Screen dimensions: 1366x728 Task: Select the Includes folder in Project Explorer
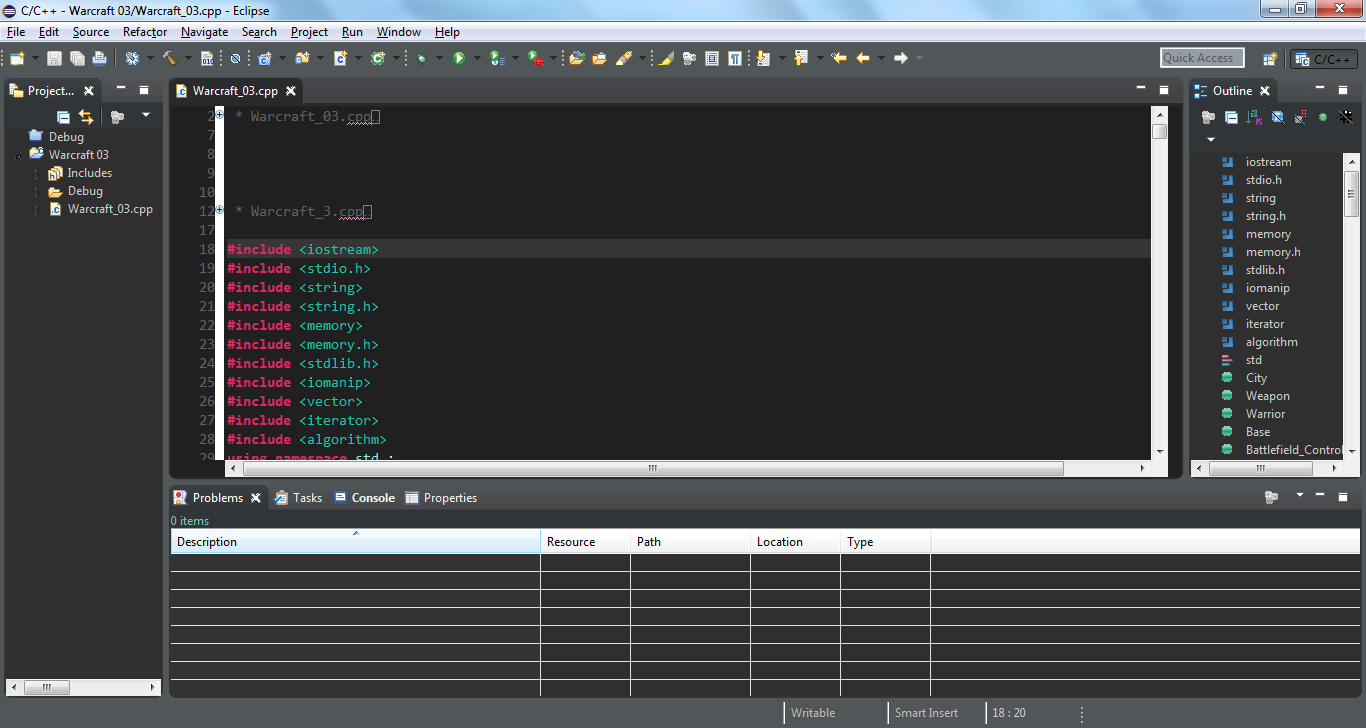(80, 173)
